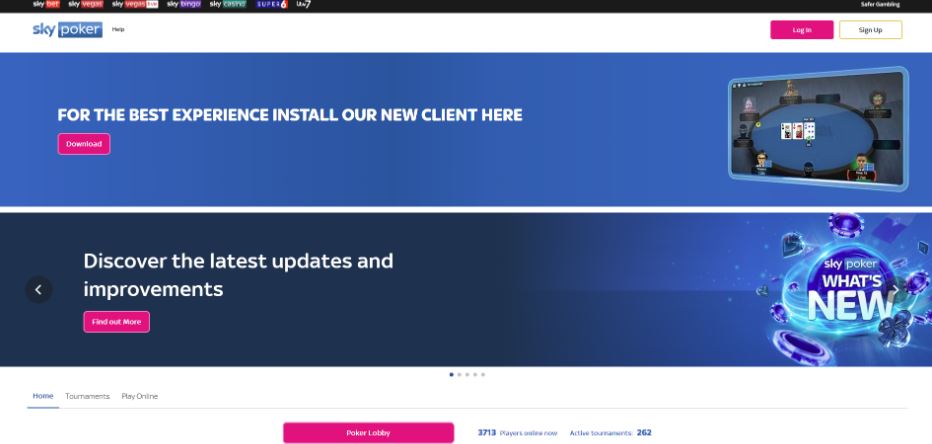Click the poker table client thumbnail
The height and width of the screenshot is (444, 932).
[x=818, y=129]
